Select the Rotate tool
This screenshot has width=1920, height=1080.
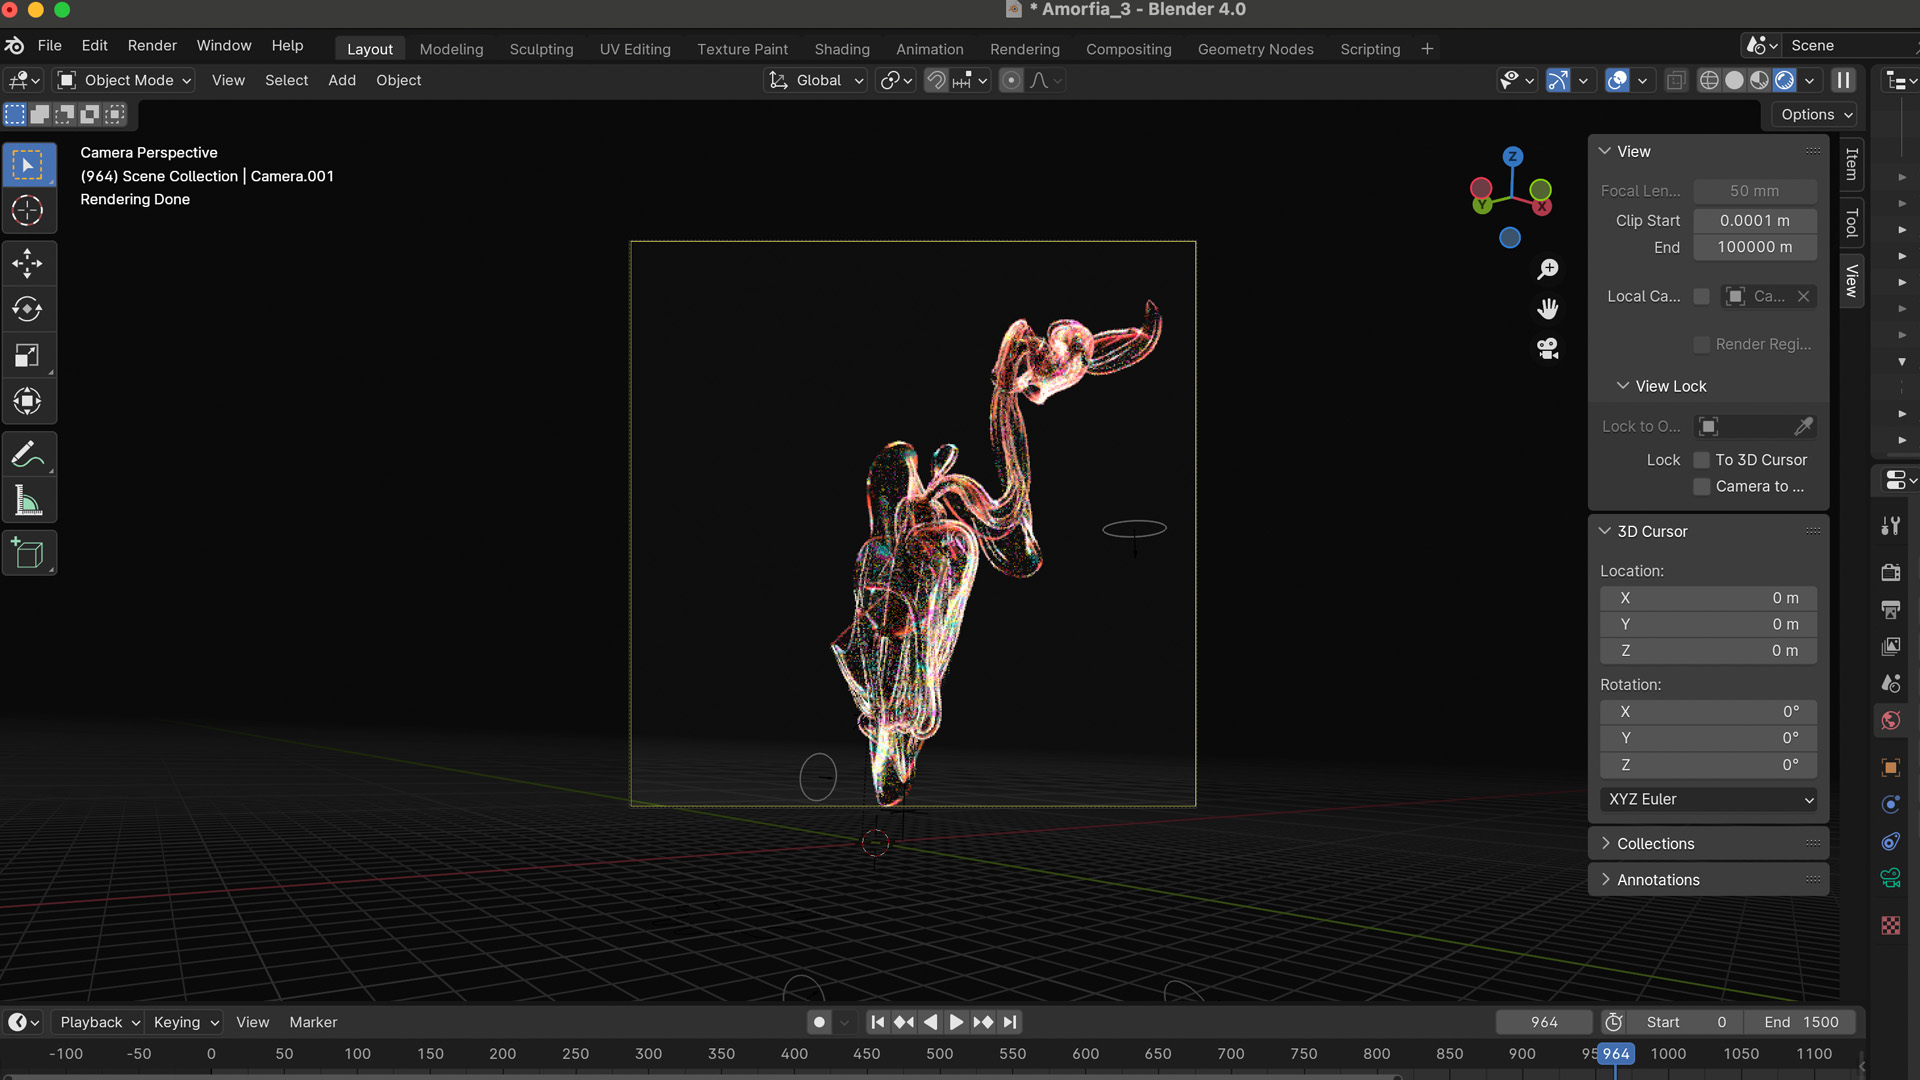coord(27,309)
